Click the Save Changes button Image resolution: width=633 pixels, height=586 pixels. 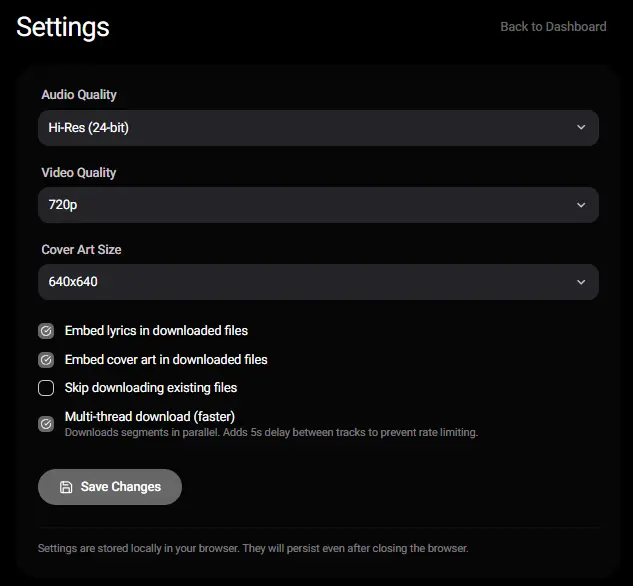[x=110, y=487]
